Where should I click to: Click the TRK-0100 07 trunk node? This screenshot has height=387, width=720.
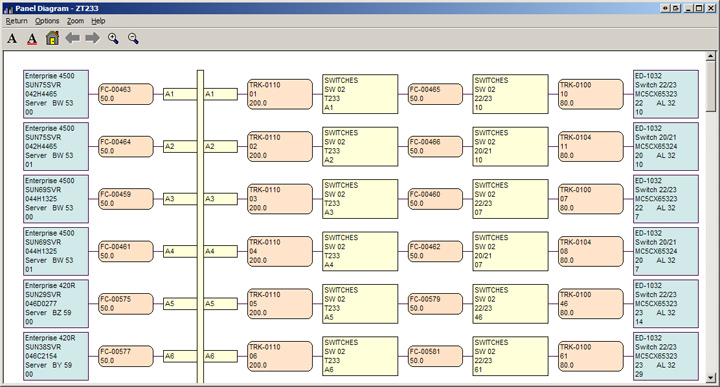[x=591, y=199]
